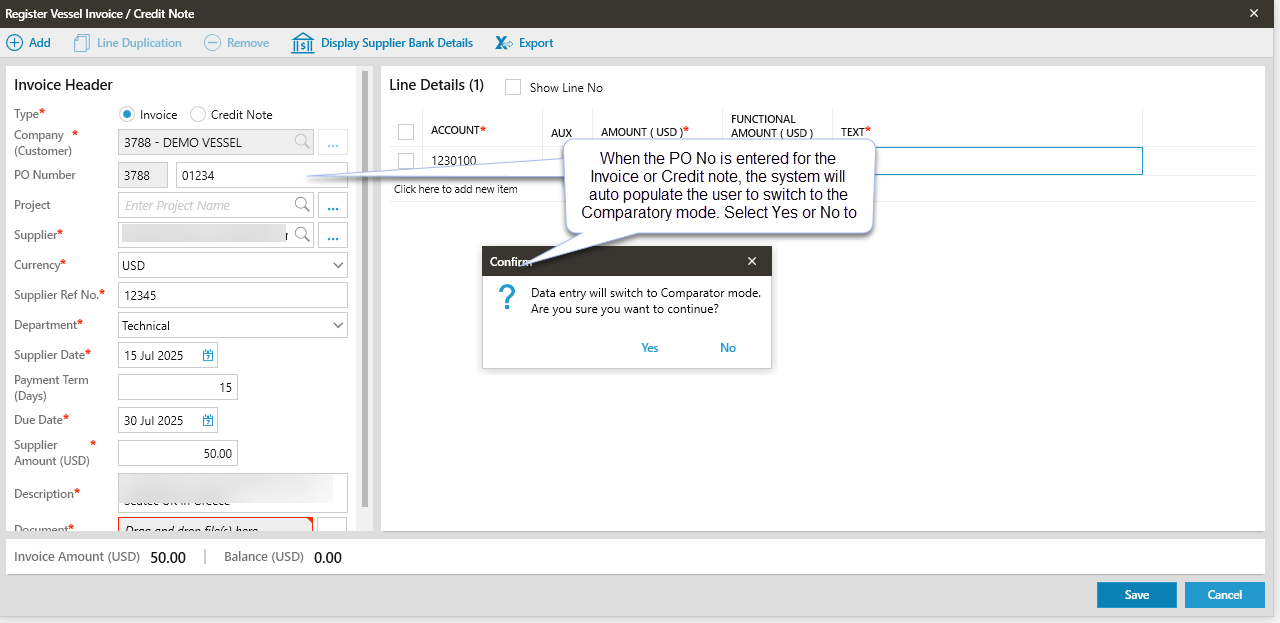Screen dimensions: 1280x623
Task: Click account cell 1230100
Action: click(453, 160)
